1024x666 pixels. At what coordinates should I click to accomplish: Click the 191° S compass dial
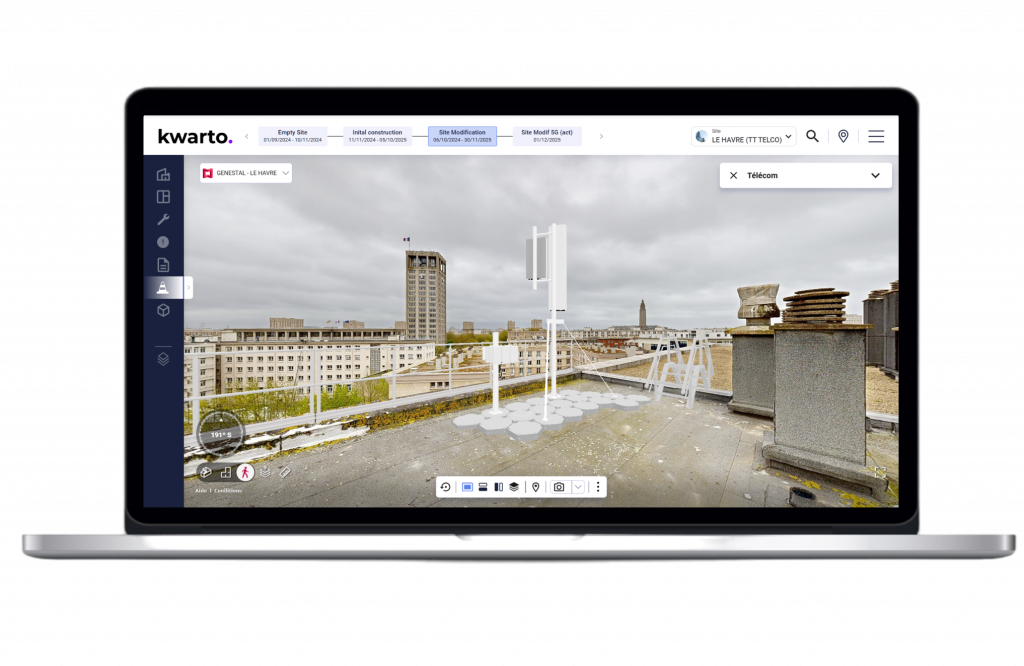(x=220, y=434)
